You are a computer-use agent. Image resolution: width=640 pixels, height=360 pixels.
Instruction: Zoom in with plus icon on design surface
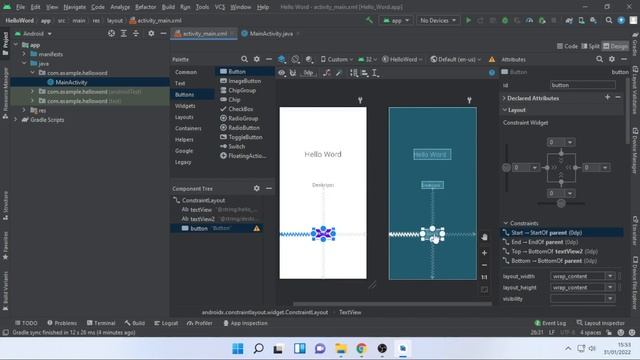coord(484,253)
